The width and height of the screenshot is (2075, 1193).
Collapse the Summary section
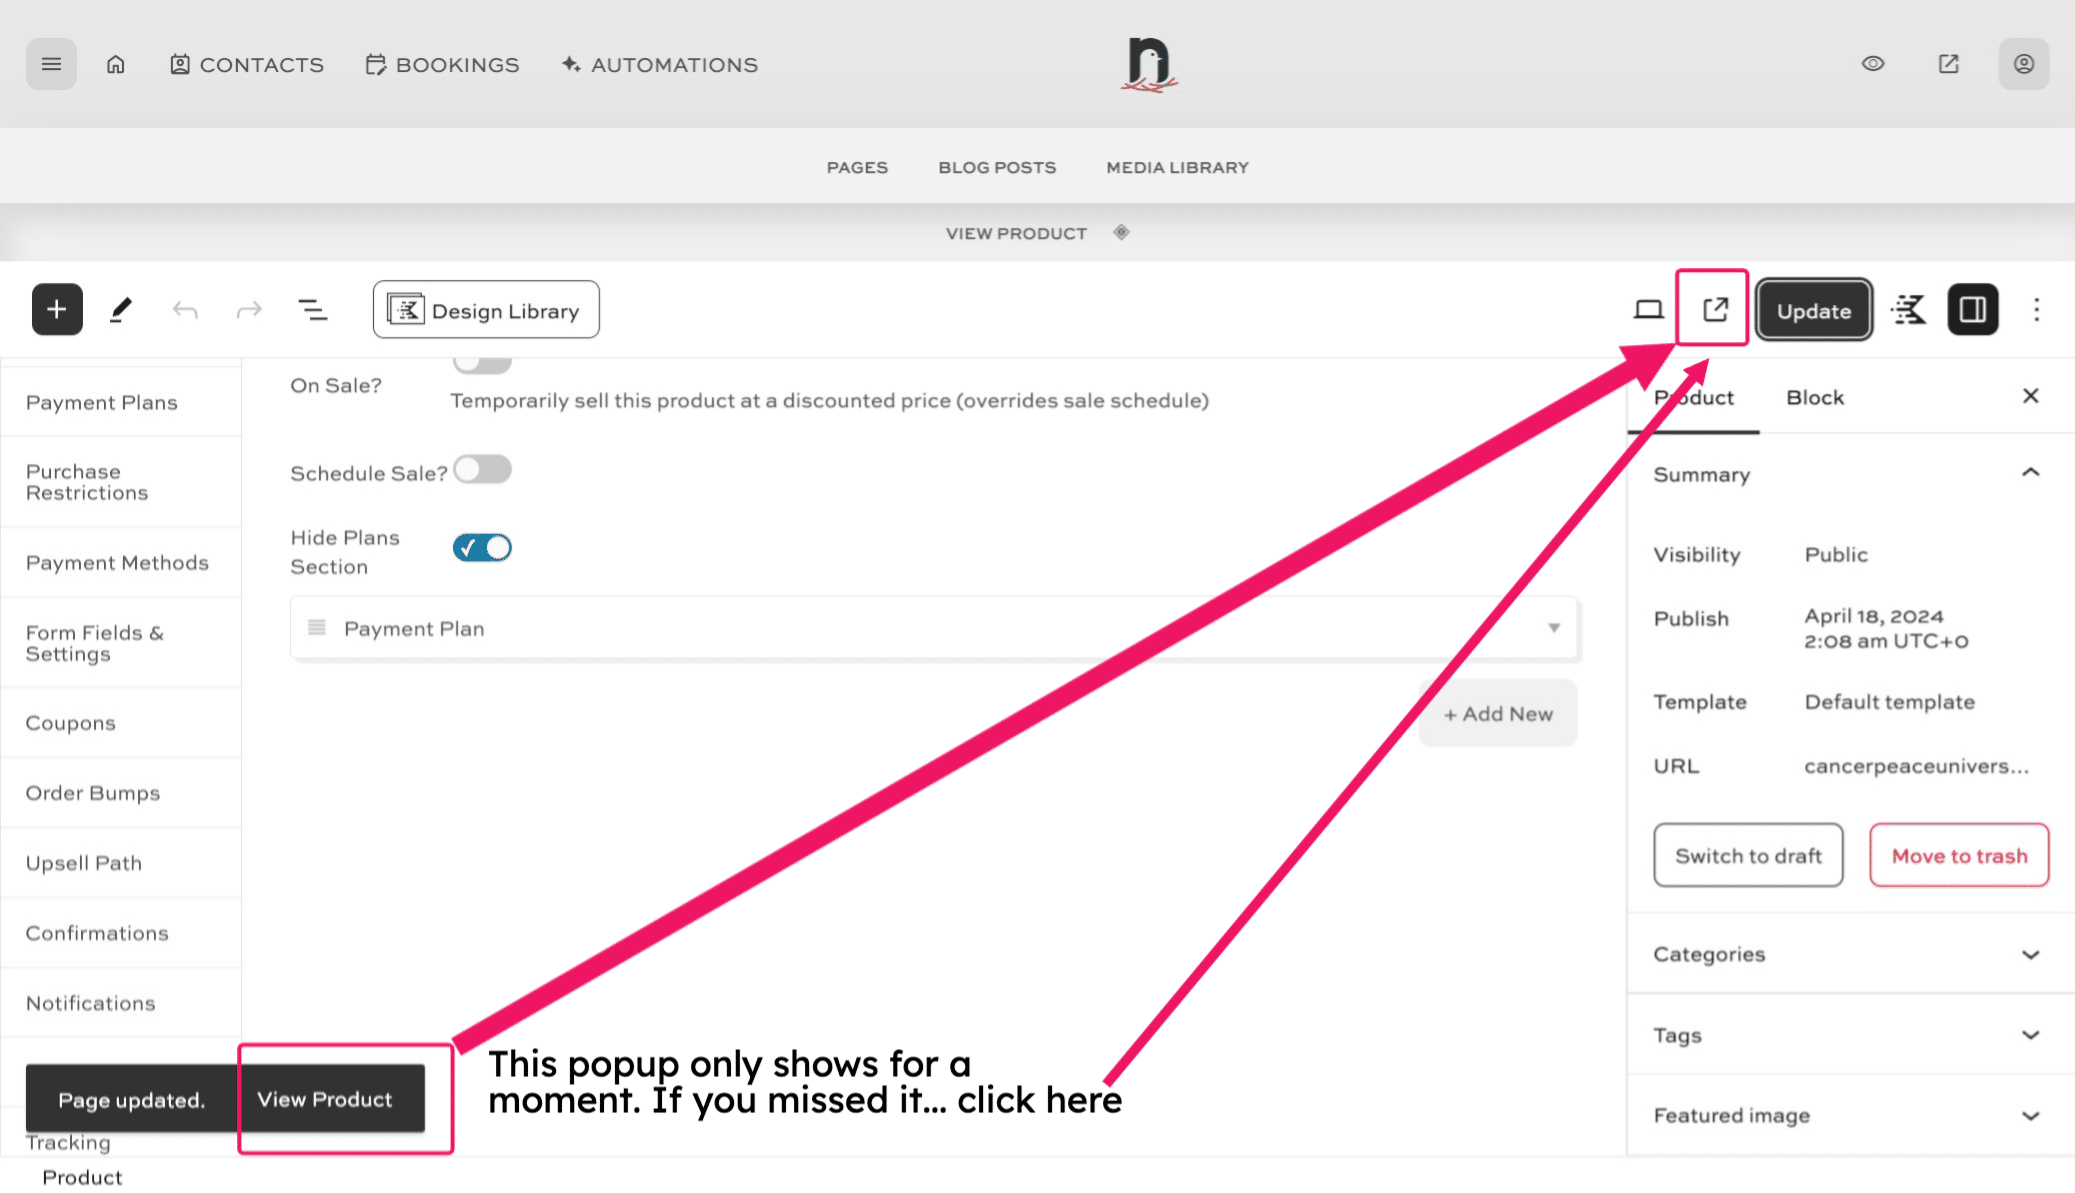tap(2030, 474)
